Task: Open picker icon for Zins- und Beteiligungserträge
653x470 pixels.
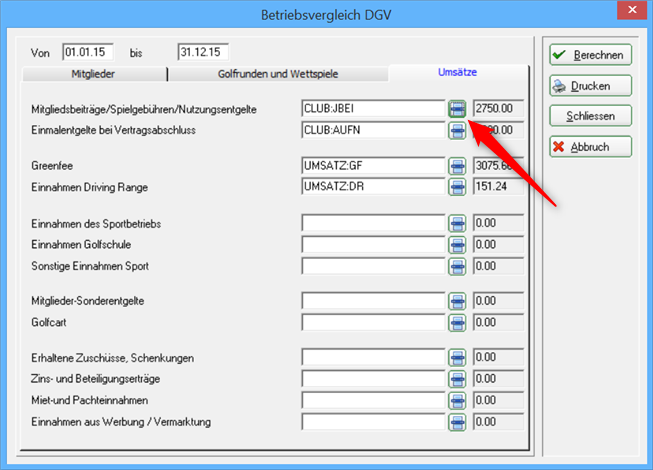Action: pyautogui.click(x=457, y=379)
